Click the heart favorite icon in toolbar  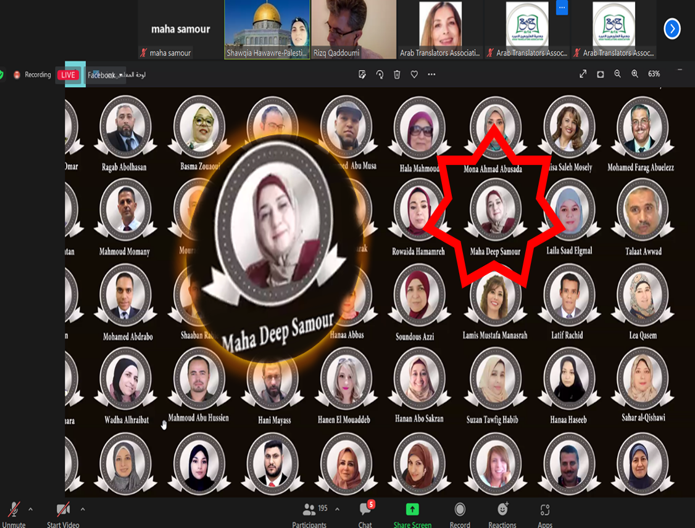click(x=415, y=74)
